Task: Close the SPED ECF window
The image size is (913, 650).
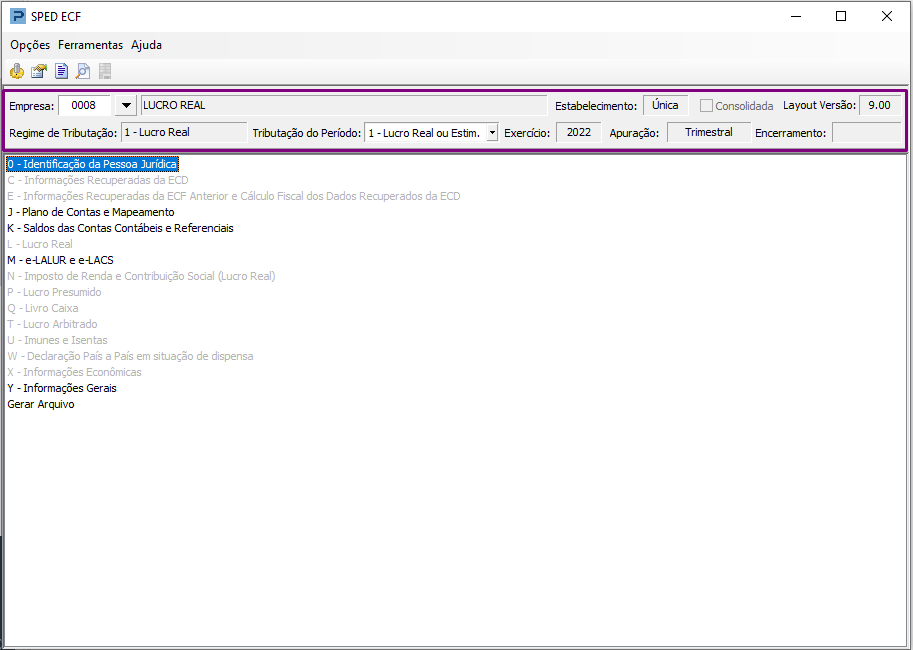Action: (887, 16)
